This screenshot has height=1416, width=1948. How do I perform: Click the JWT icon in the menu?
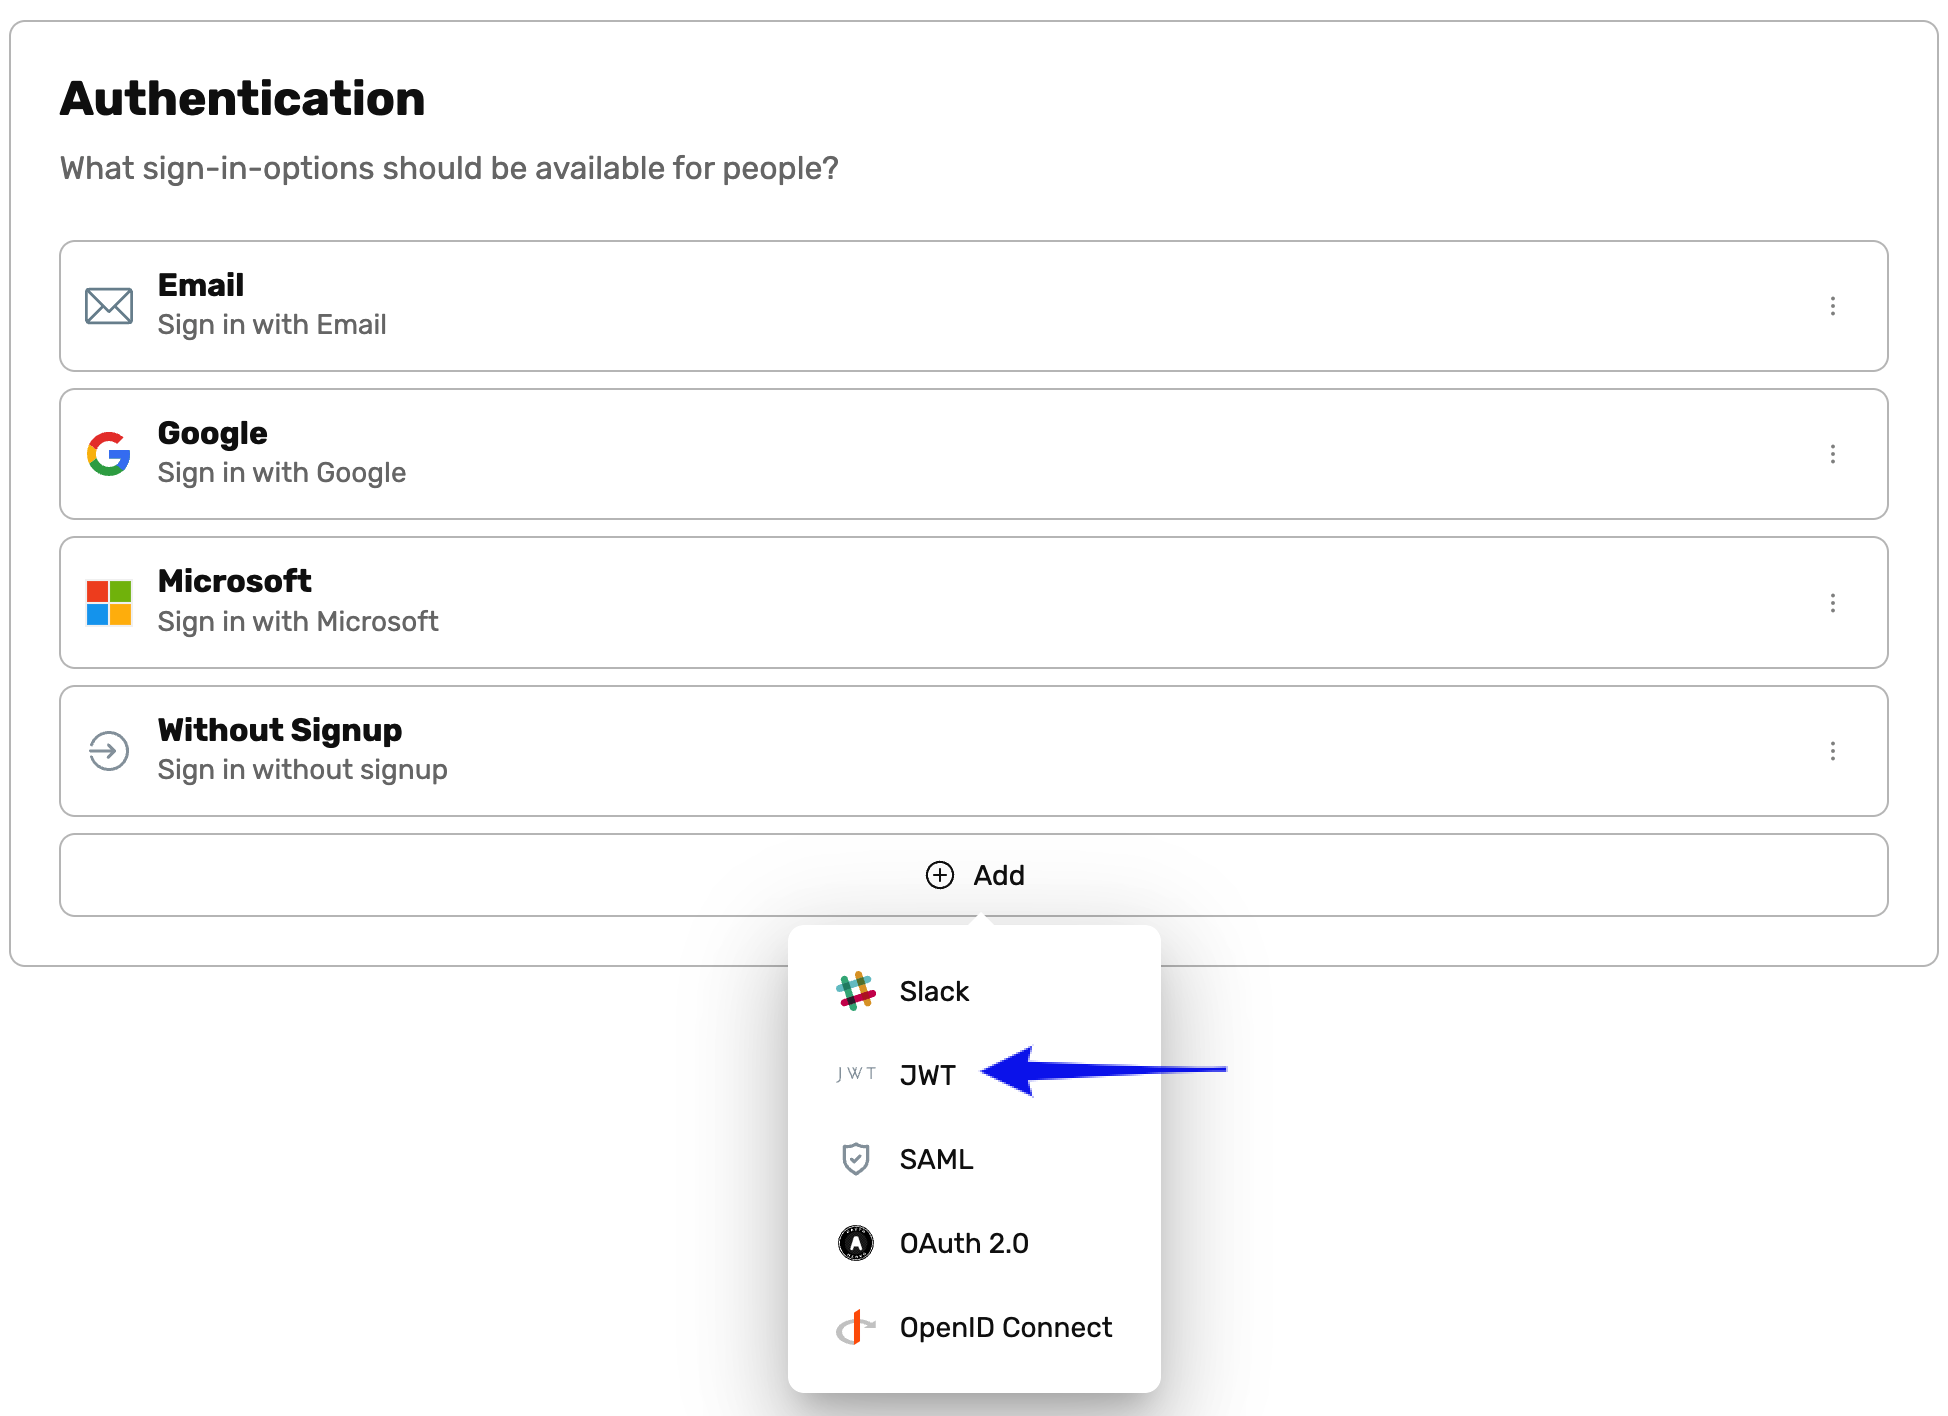[856, 1074]
